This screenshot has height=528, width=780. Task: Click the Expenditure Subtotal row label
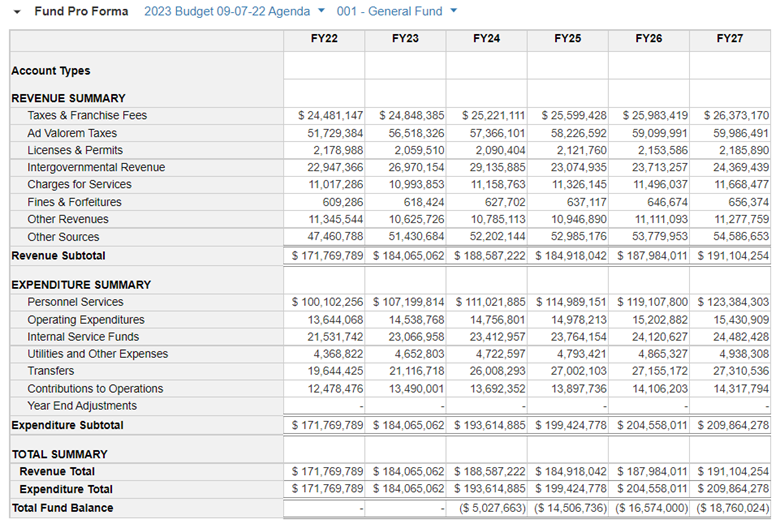point(67,425)
